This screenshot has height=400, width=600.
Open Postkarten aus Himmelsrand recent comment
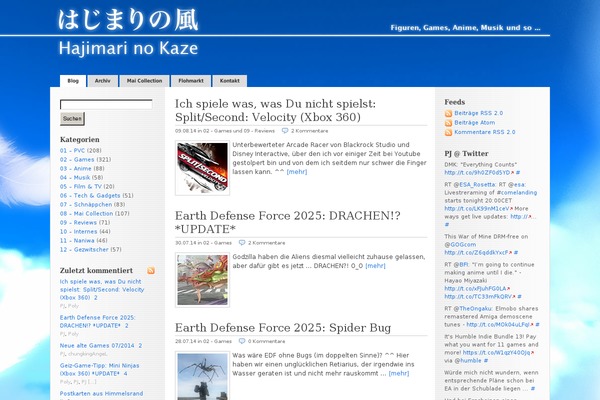(101, 393)
